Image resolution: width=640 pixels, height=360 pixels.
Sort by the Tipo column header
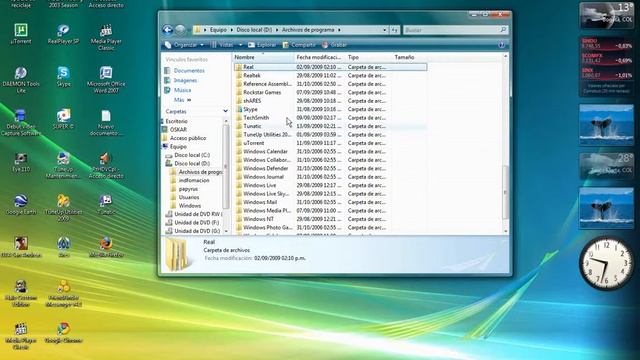[x=368, y=57]
